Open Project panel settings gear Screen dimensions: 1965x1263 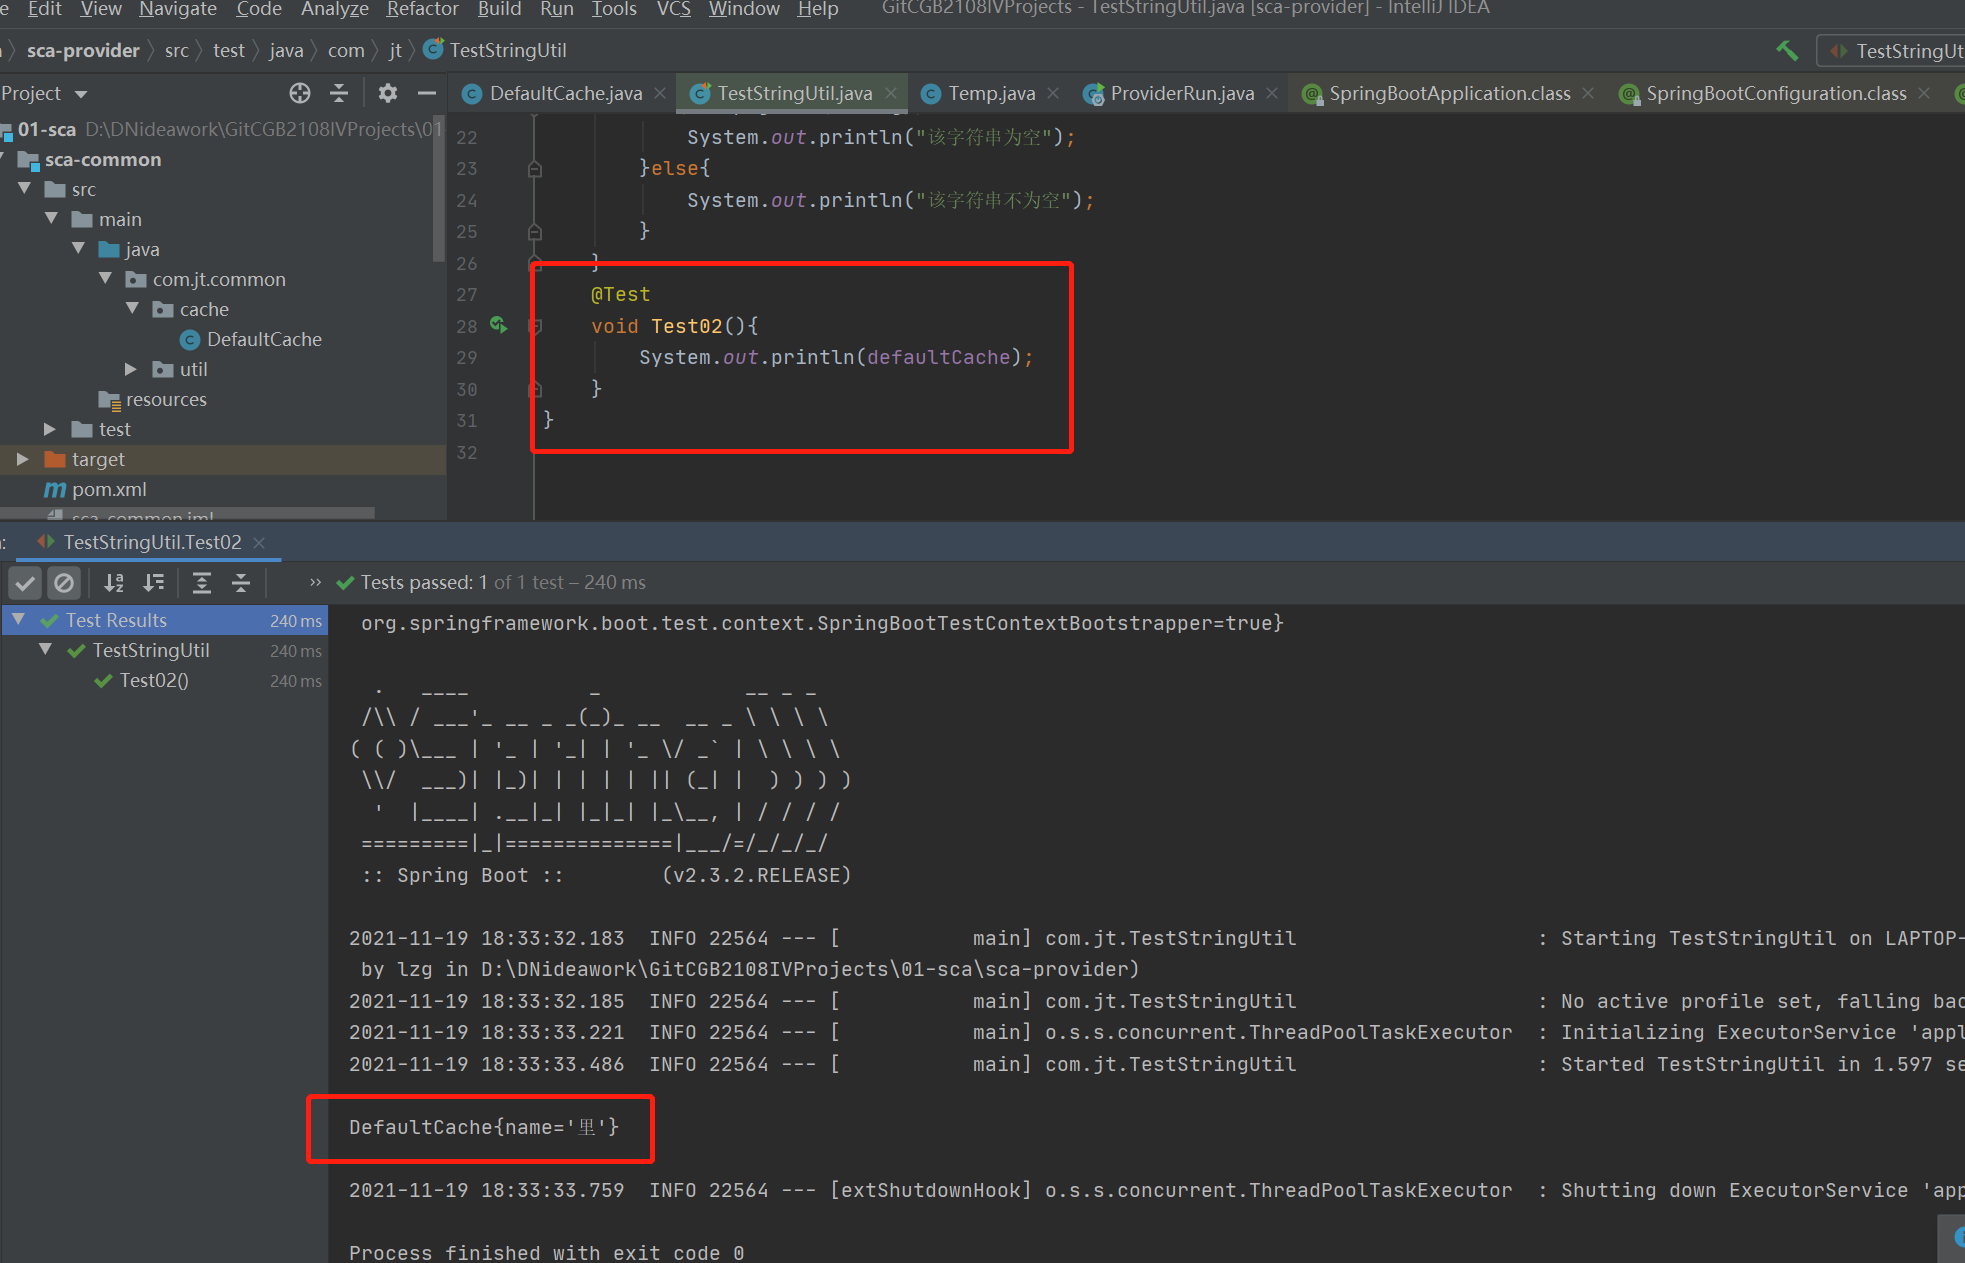[x=388, y=93]
